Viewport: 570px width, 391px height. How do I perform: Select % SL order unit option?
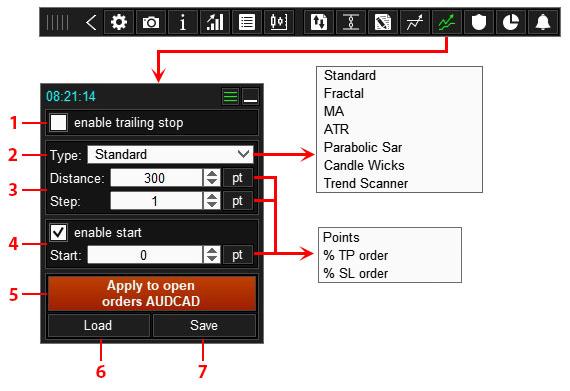tap(356, 273)
